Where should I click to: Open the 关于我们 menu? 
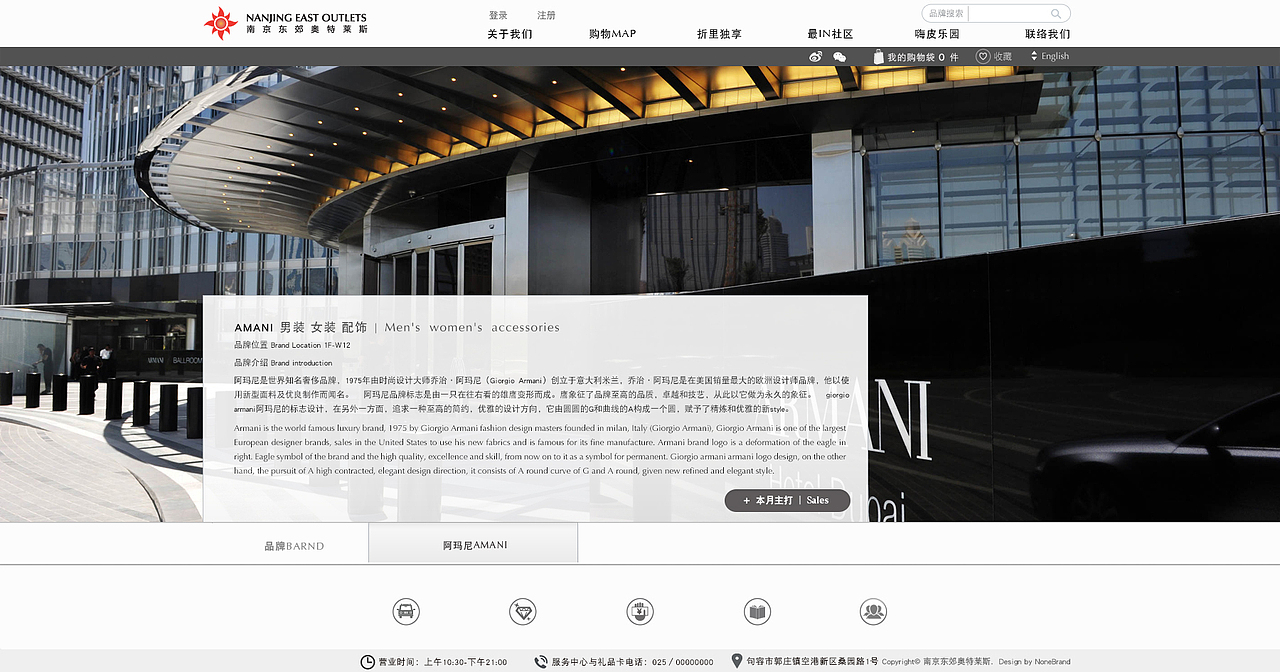pyautogui.click(x=507, y=33)
